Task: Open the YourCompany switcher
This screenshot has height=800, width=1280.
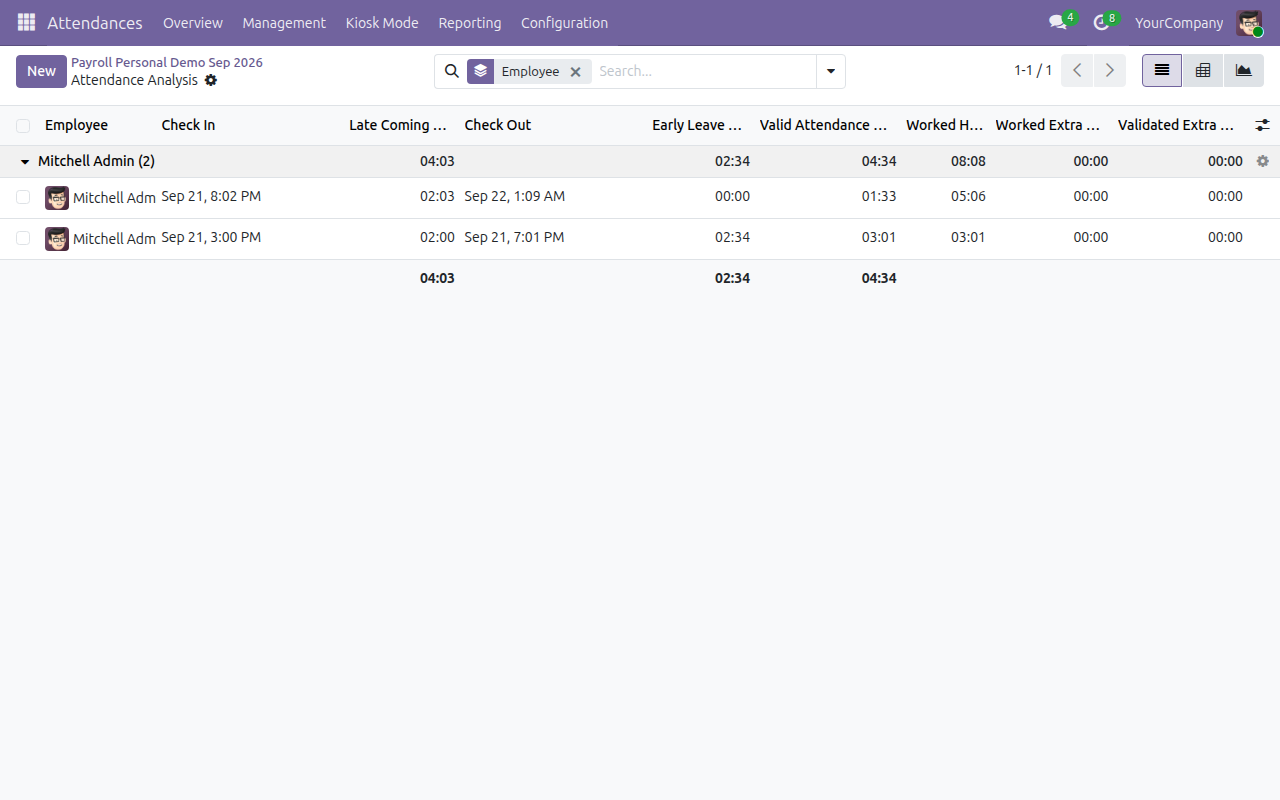Action: [x=1179, y=22]
